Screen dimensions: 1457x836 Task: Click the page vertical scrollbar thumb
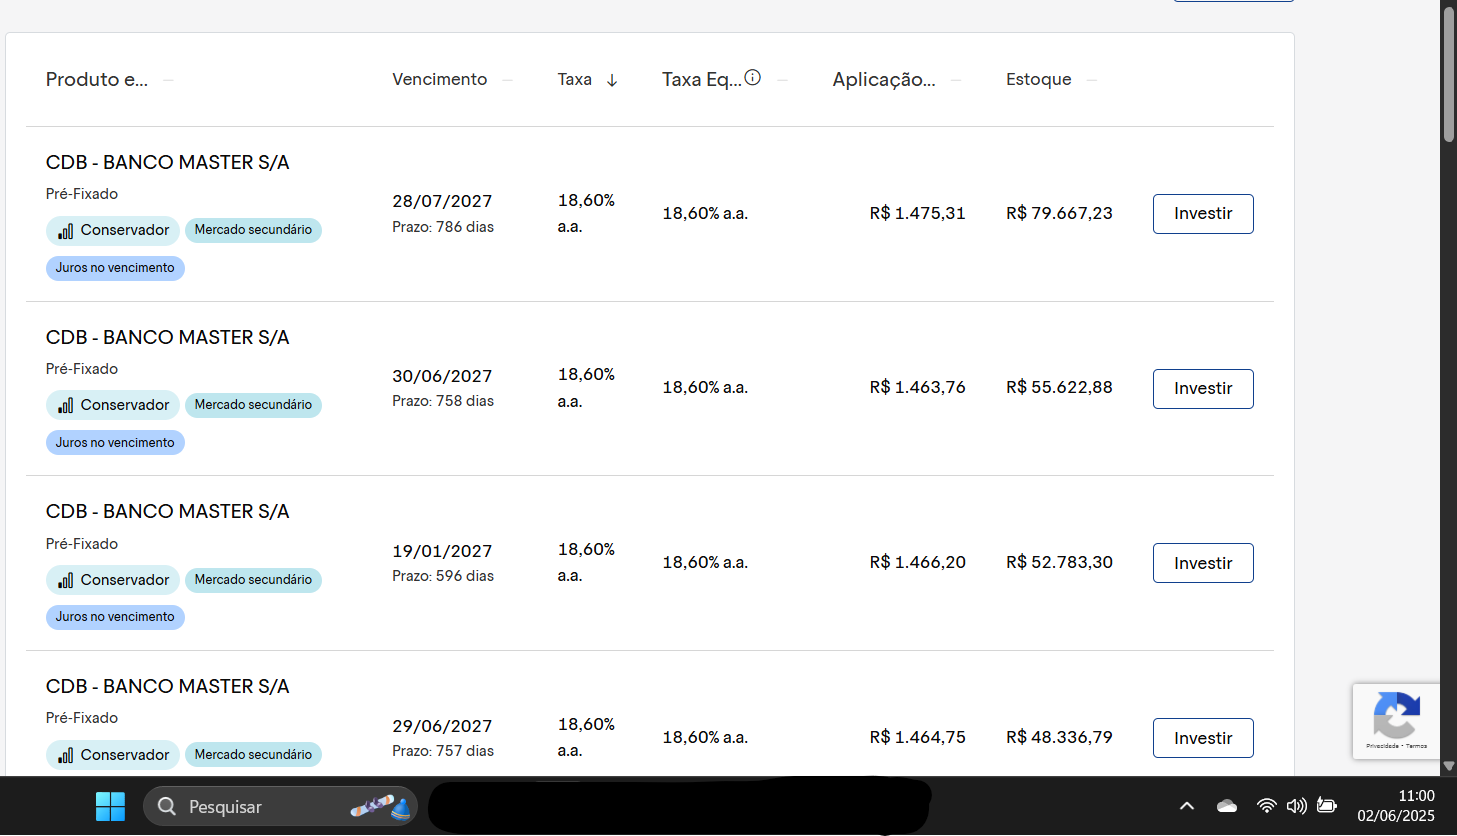click(x=1449, y=73)
